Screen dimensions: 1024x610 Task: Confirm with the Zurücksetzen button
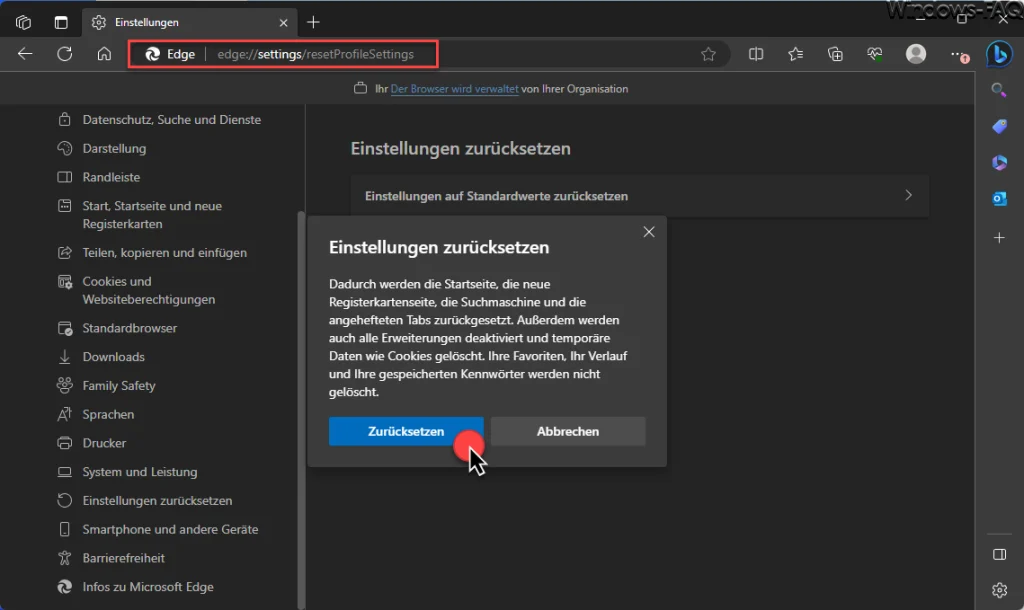tap(406, 432)
